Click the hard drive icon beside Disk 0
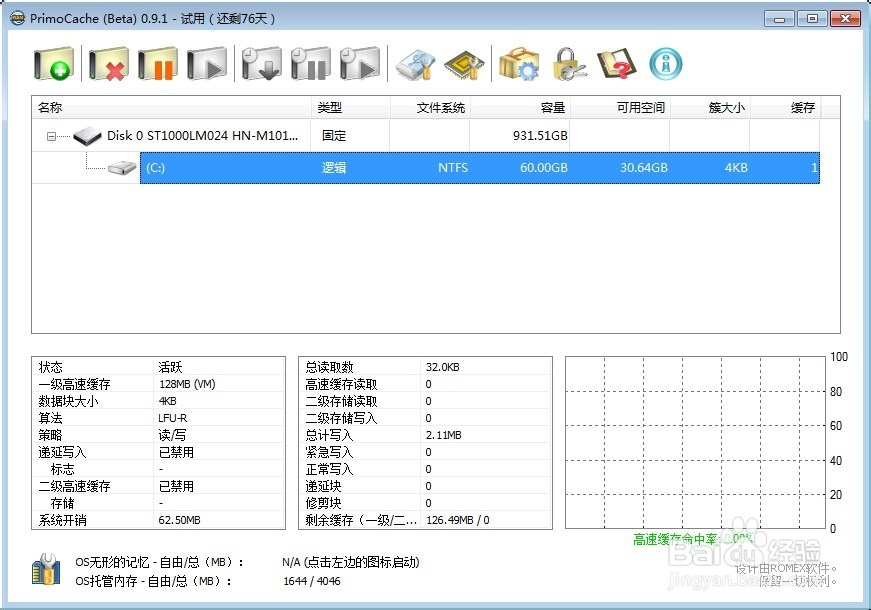 [87, 136]
